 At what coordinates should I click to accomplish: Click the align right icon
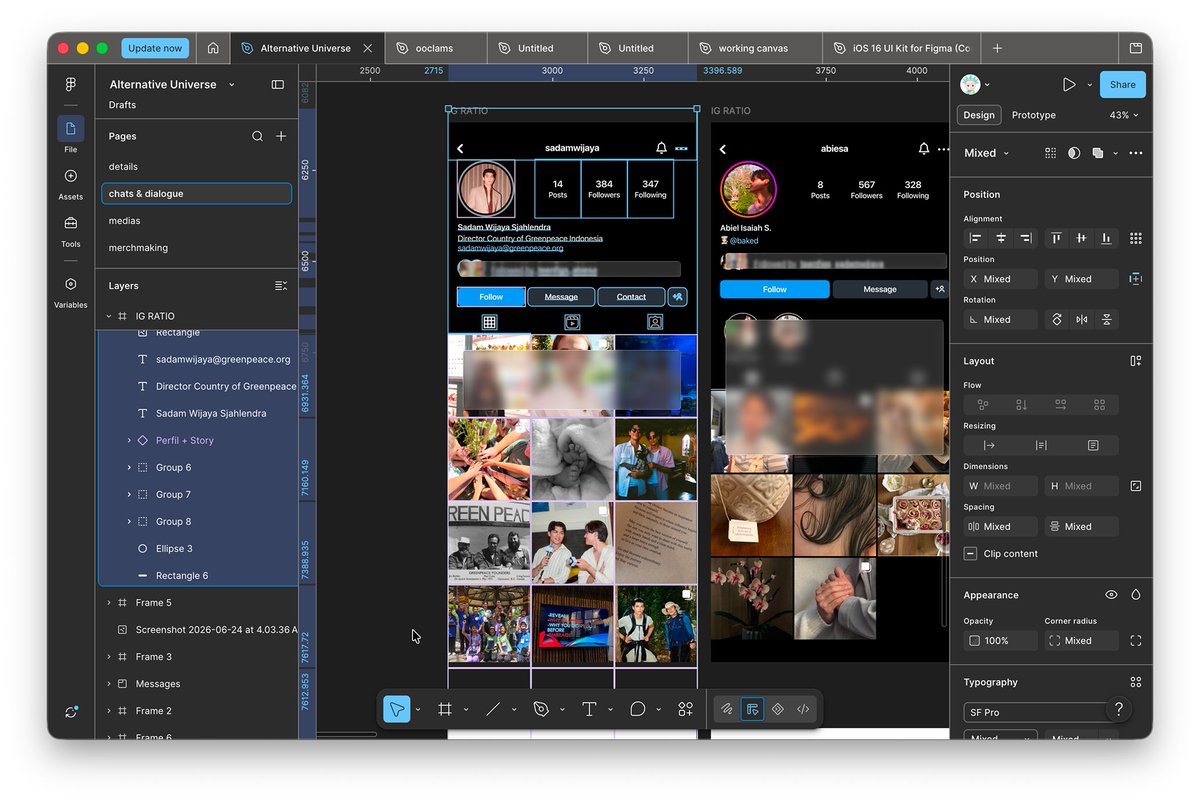click(x=1025, y=238)
